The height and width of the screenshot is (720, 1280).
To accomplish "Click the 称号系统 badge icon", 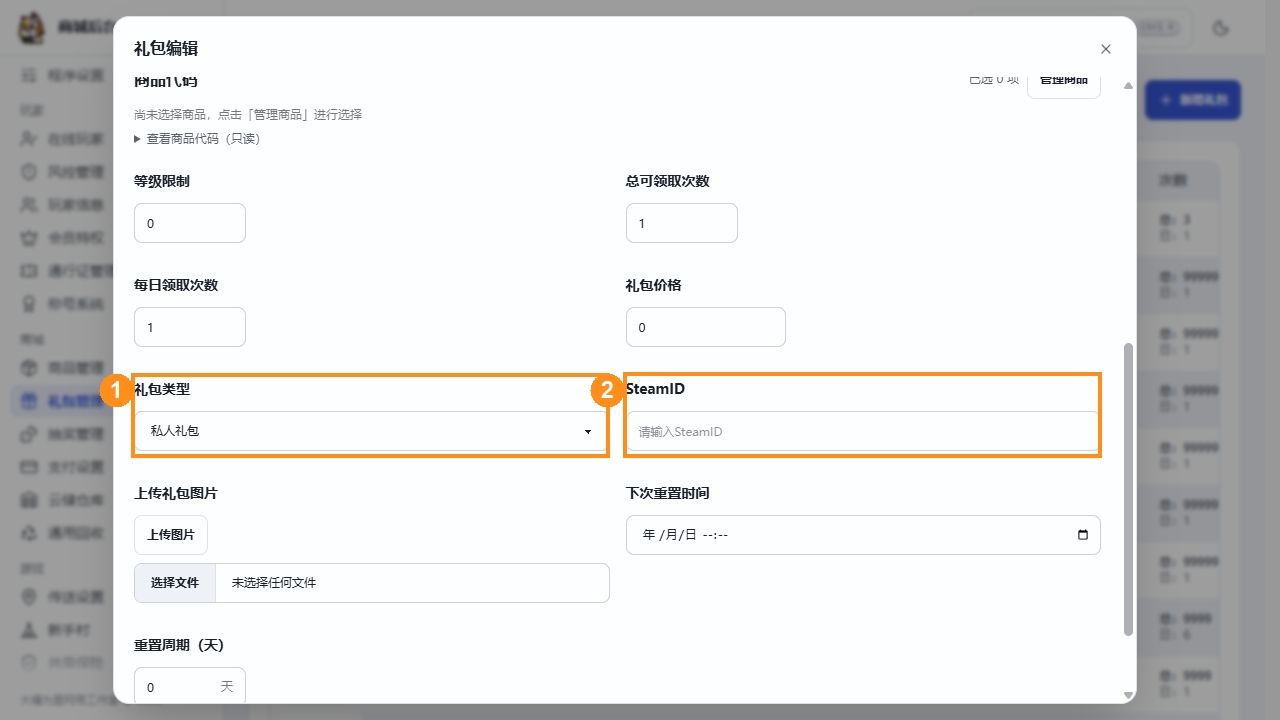I will (x=30, y=303).
